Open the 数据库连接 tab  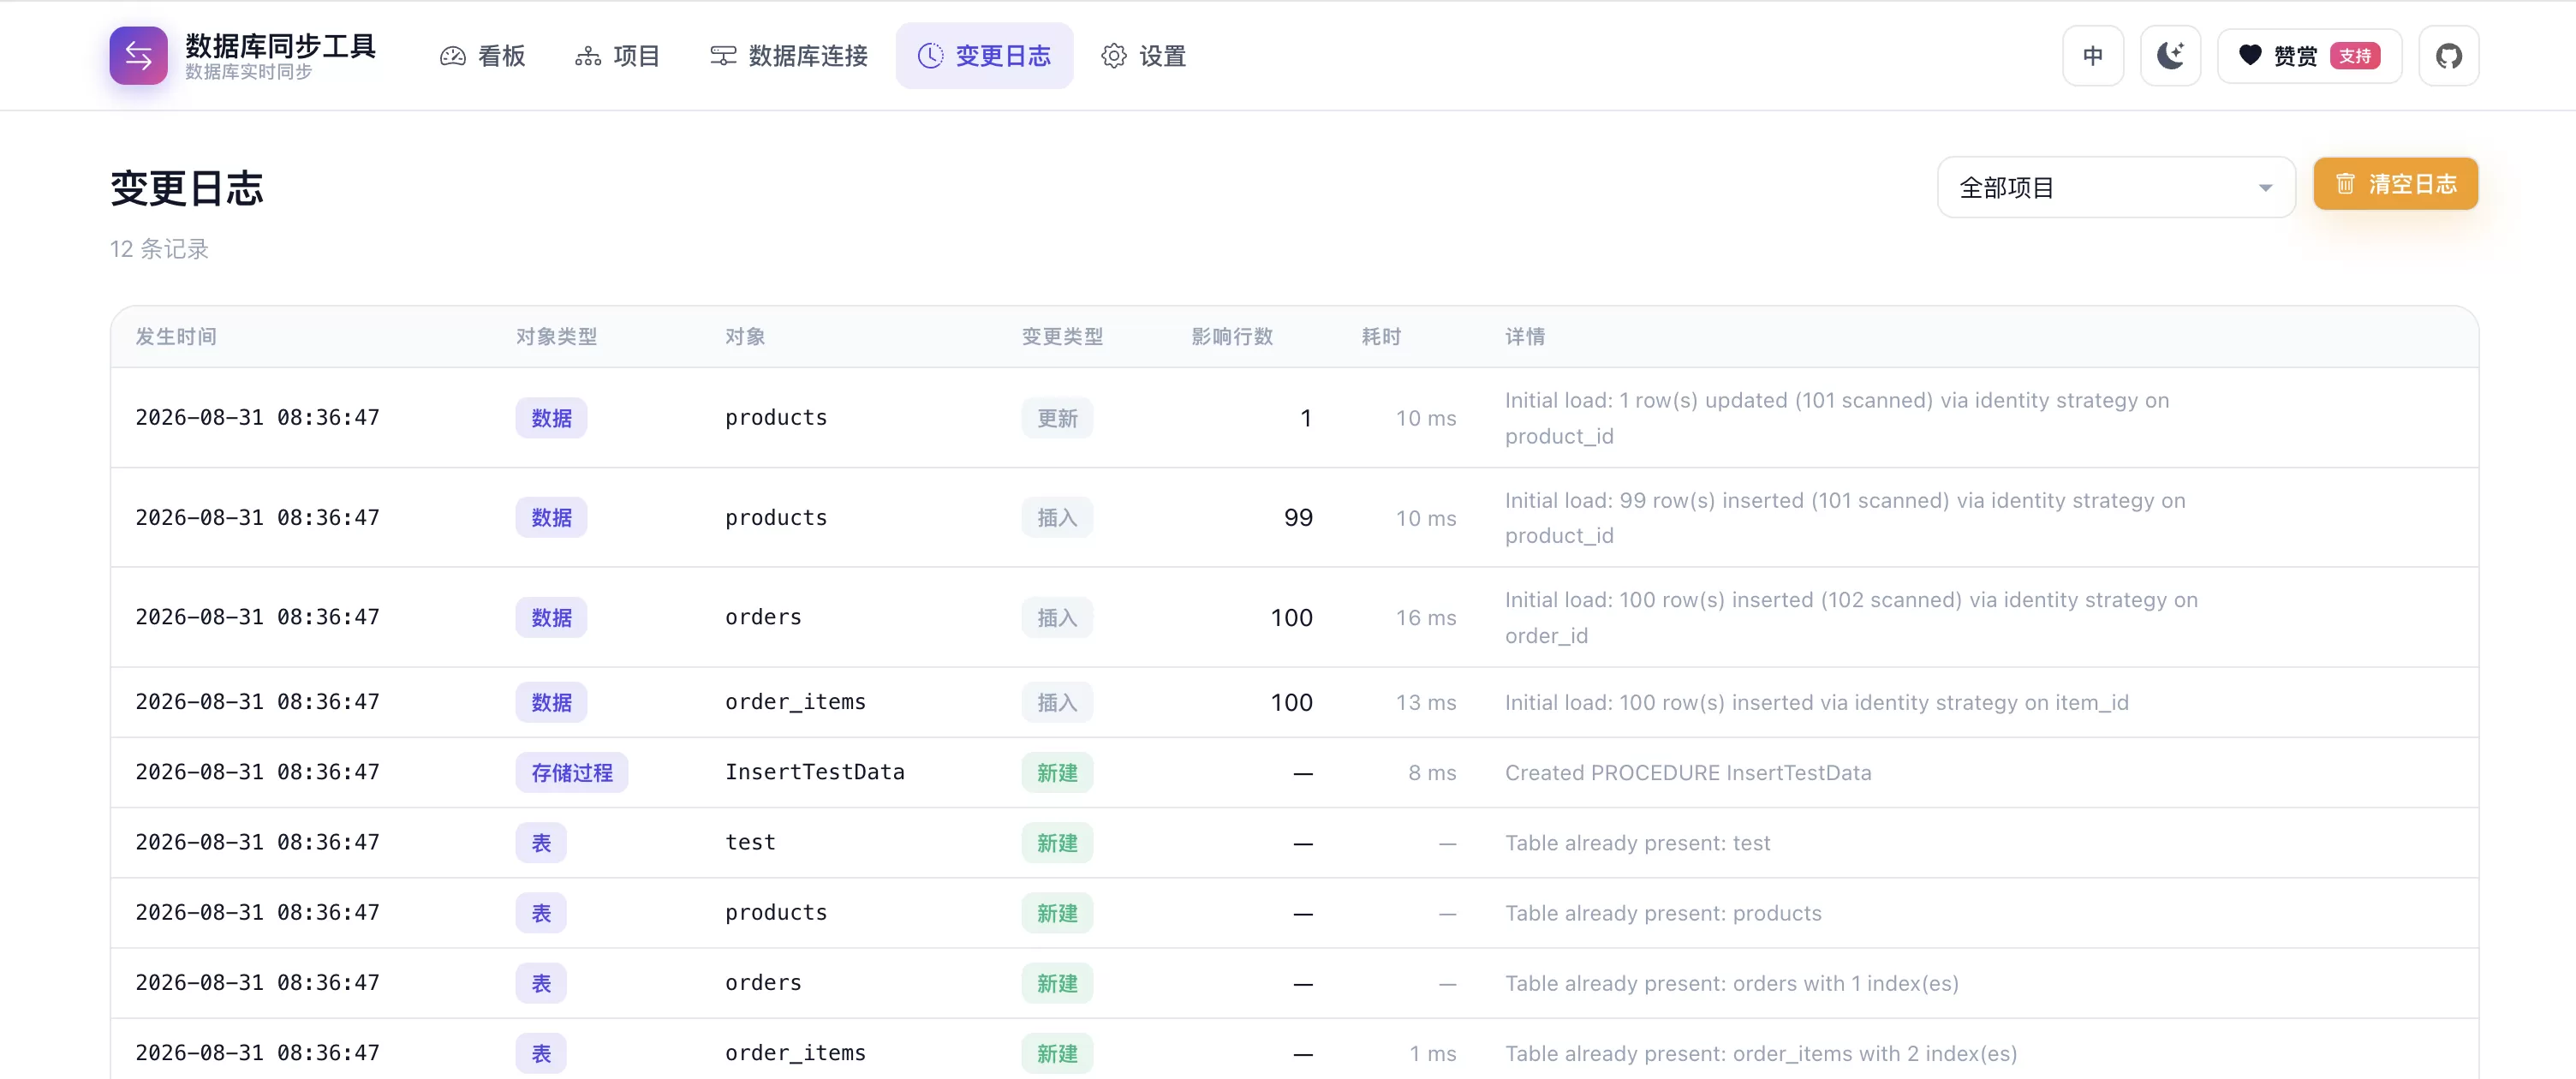pos(789,56)
